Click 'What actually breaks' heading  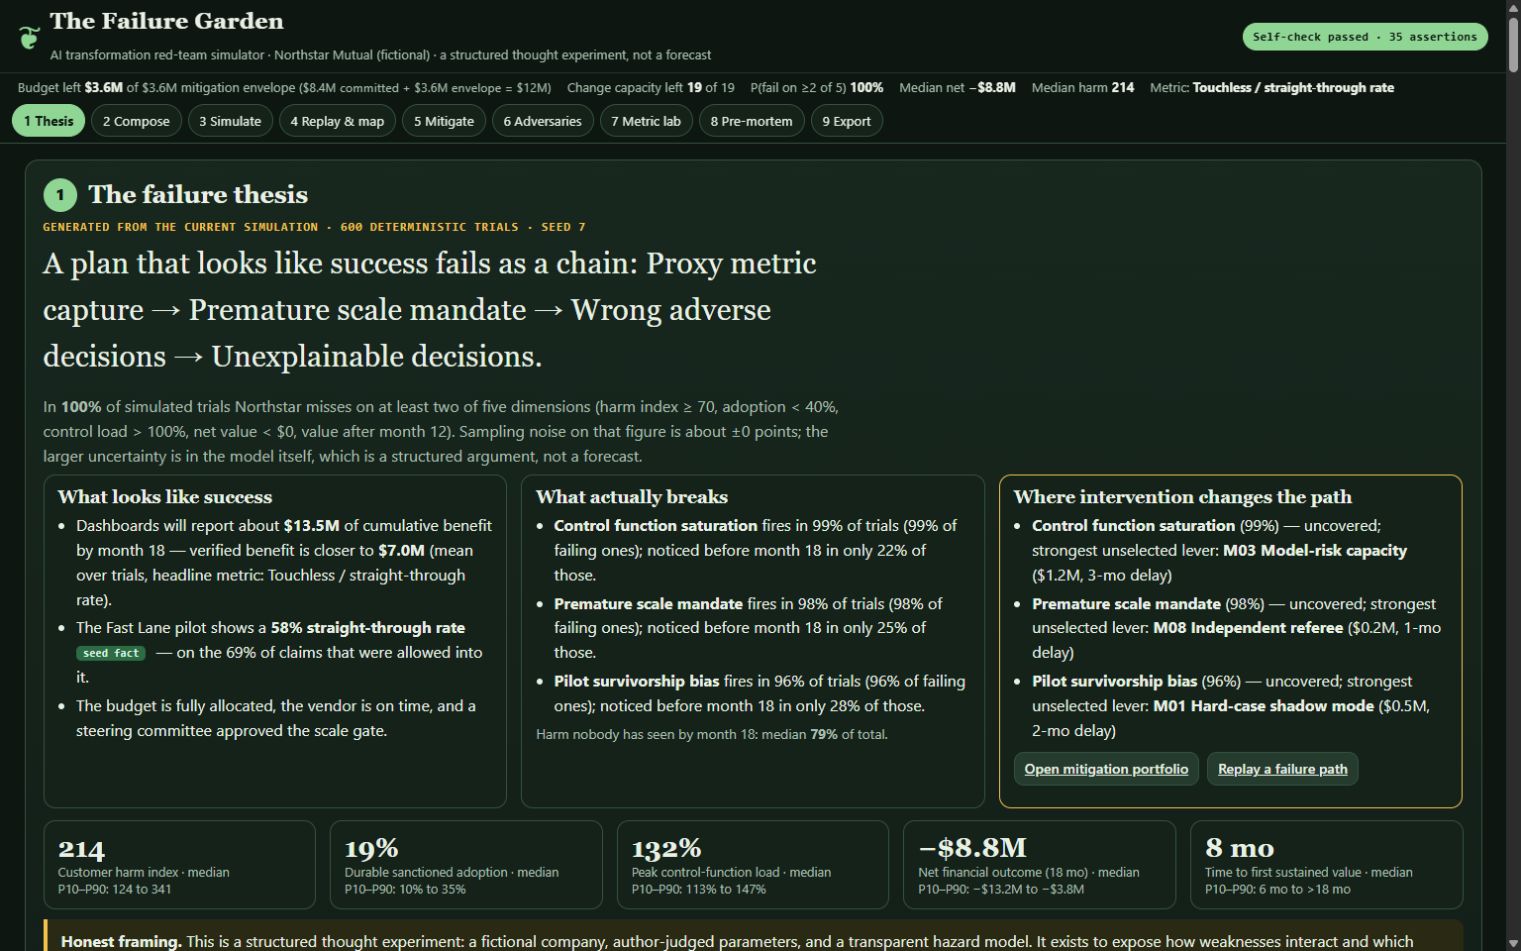point(632,497)
